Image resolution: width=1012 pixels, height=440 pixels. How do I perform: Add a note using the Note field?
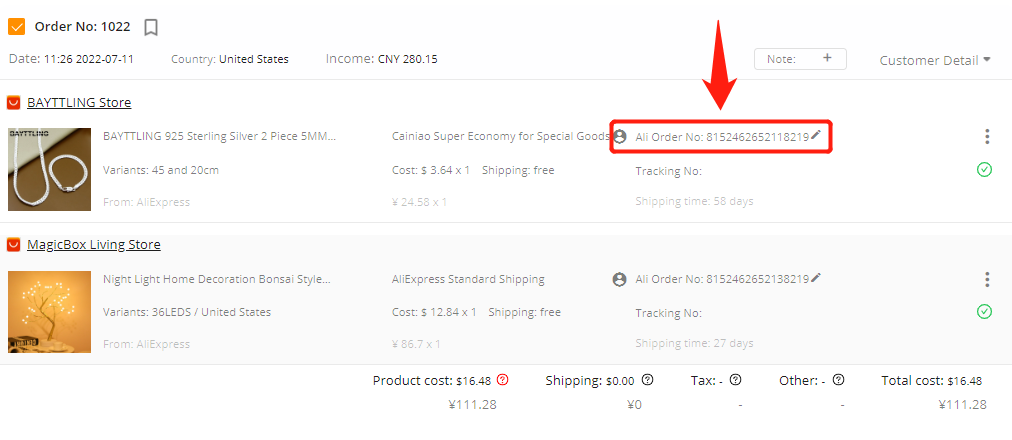click(x=800, y=59)
